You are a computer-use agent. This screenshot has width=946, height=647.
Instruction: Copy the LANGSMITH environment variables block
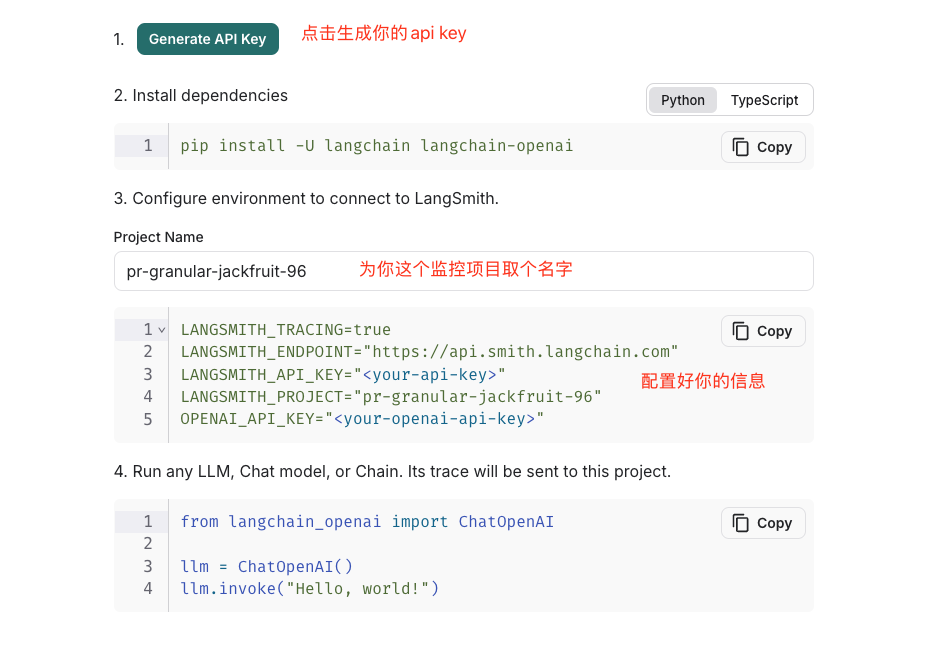[763, 331]
